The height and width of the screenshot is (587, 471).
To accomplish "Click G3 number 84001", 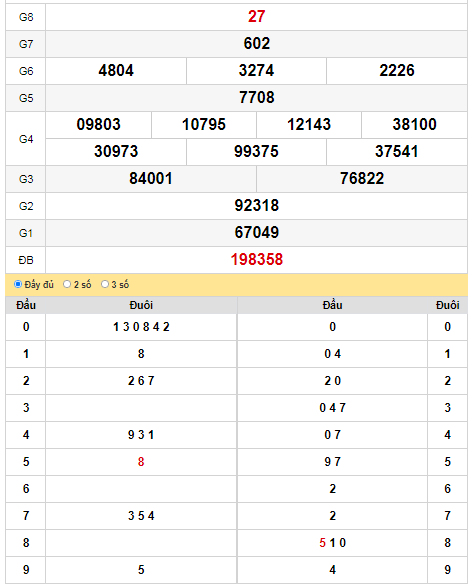I will tap(151, 179).
